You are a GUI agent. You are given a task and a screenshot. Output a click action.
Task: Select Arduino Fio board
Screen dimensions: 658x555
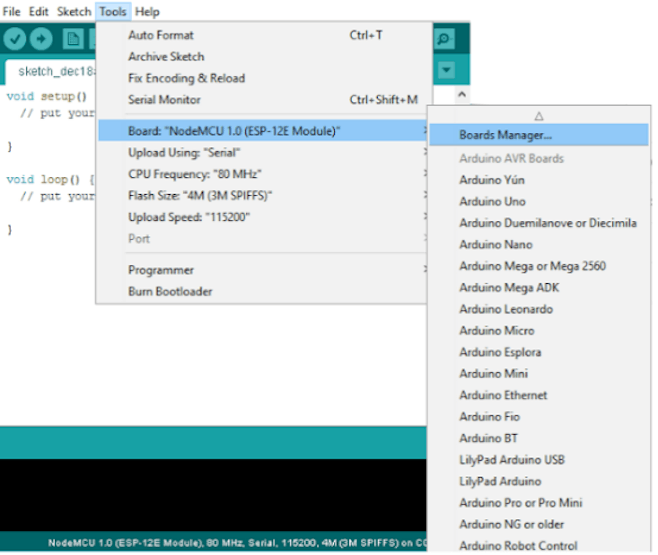(539, 417)
